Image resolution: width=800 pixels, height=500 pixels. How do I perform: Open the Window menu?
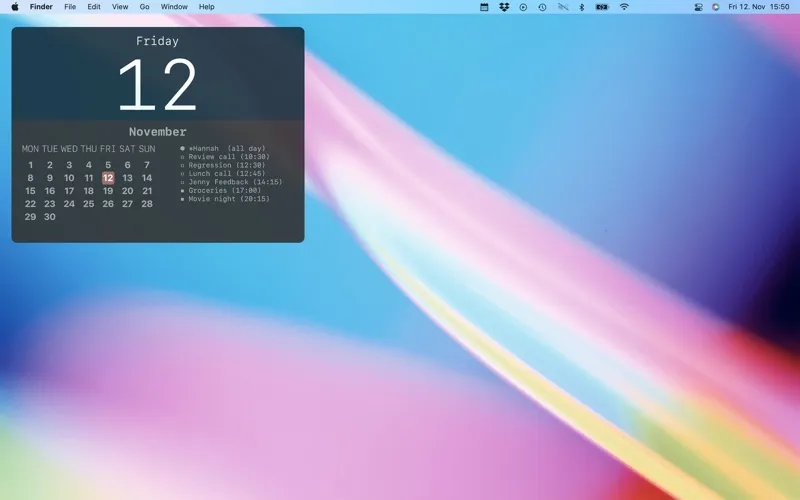(x=174, y=7)
